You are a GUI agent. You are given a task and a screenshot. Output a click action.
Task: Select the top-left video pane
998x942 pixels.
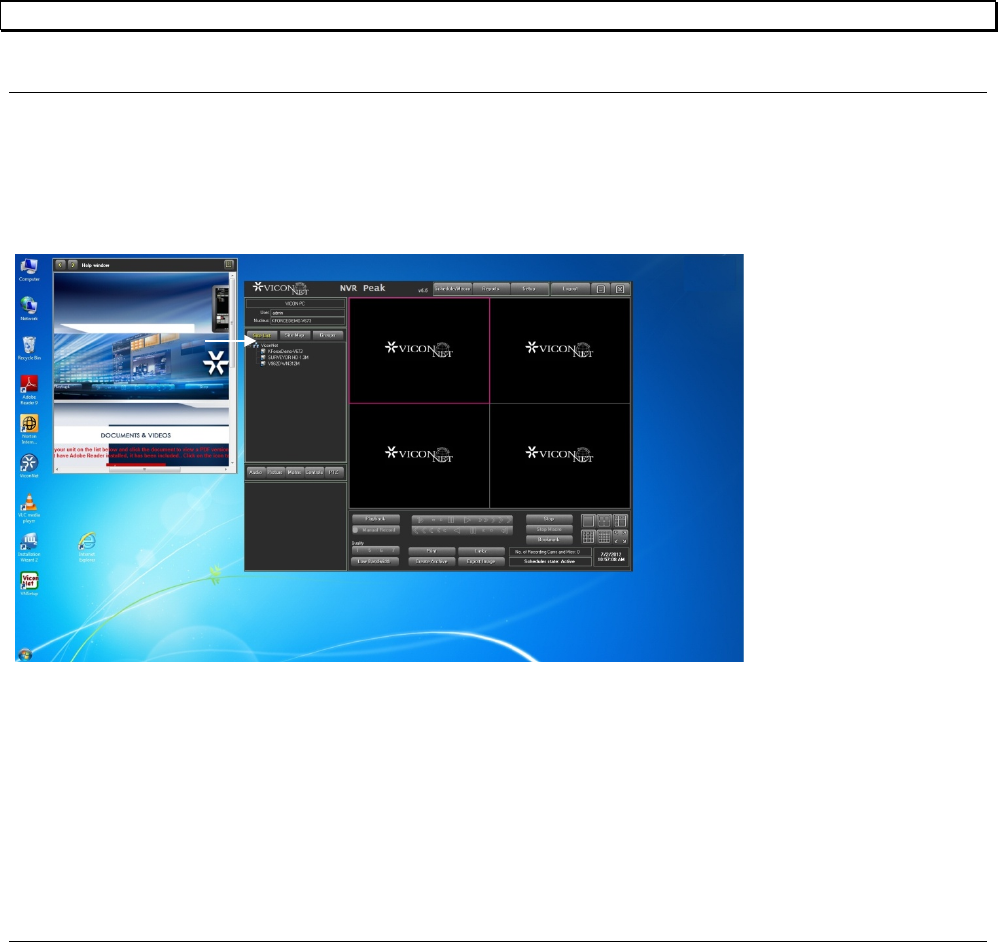tap(419, 351)
